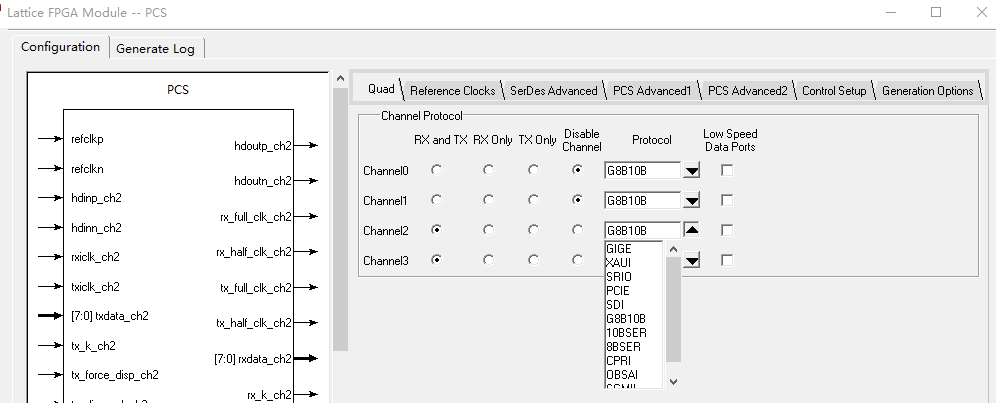Switch to PCS Advanced2 tab
Screen dimensions: 996x403
pyautogui.click(x=748, y=91)
